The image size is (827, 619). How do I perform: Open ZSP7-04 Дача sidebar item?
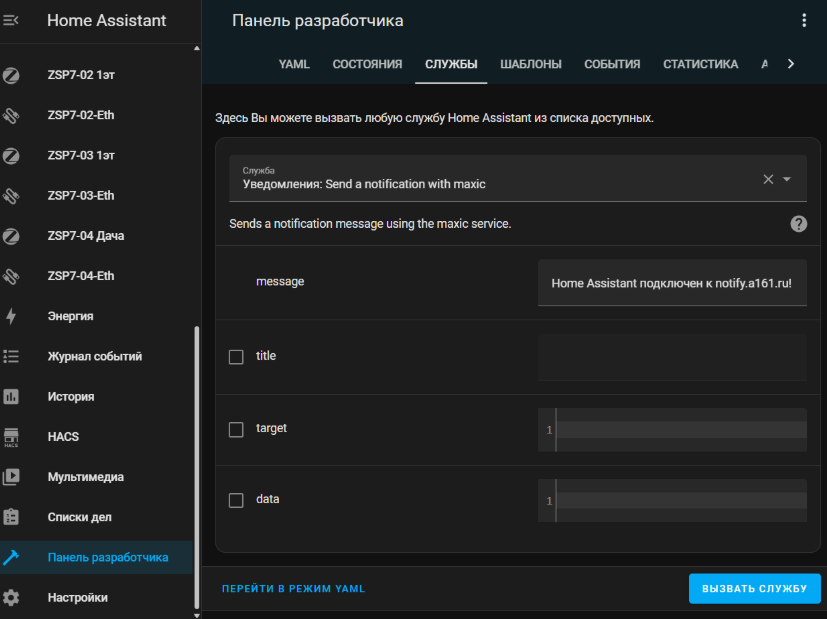(x=98, y=236)
